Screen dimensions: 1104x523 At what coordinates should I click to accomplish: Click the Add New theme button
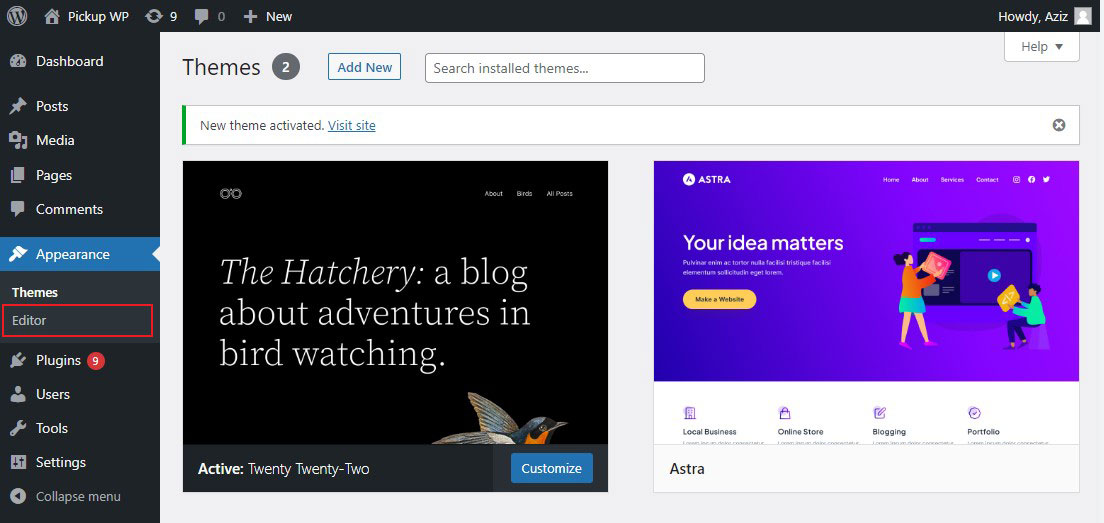[365, 67]
